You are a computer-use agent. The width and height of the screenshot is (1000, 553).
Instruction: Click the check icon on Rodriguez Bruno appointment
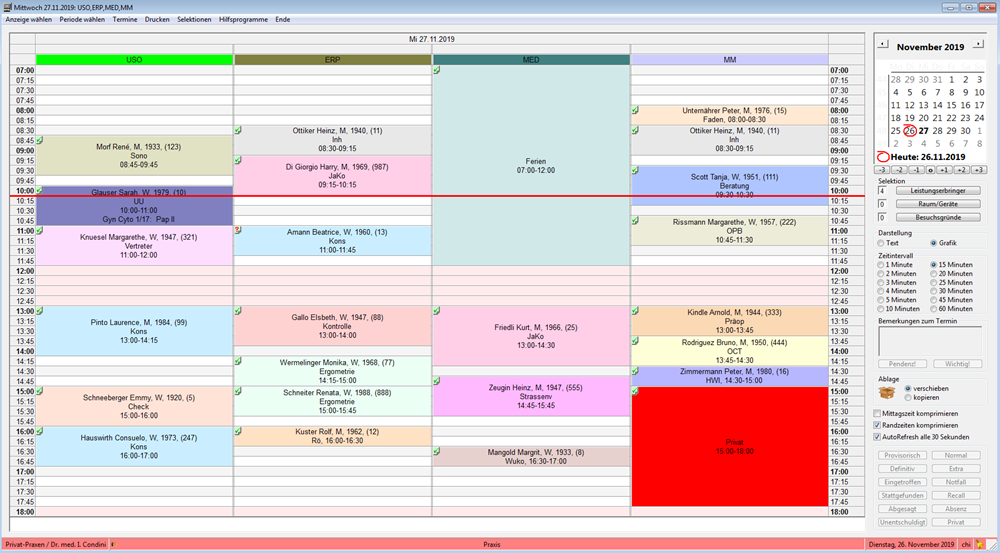click(x=635, y=341)
